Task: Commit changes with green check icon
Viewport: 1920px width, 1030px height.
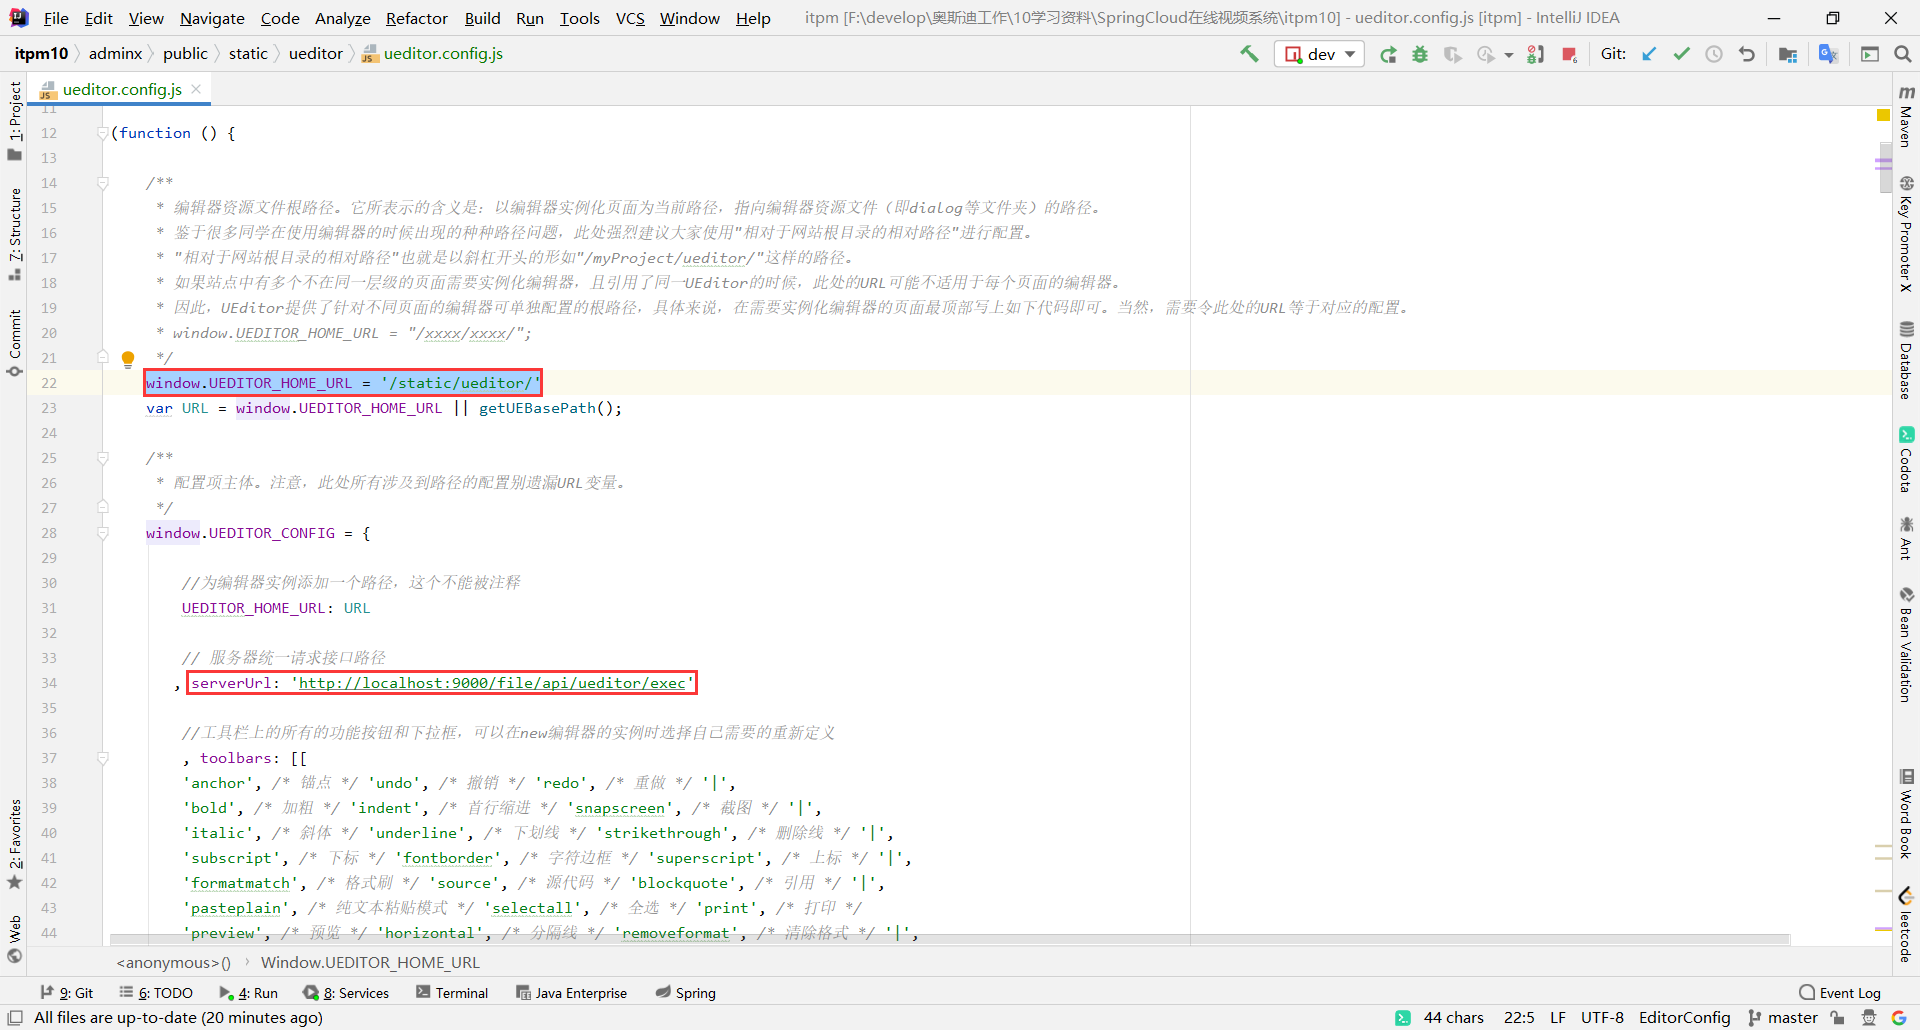Action: [x=1682, y=54]
